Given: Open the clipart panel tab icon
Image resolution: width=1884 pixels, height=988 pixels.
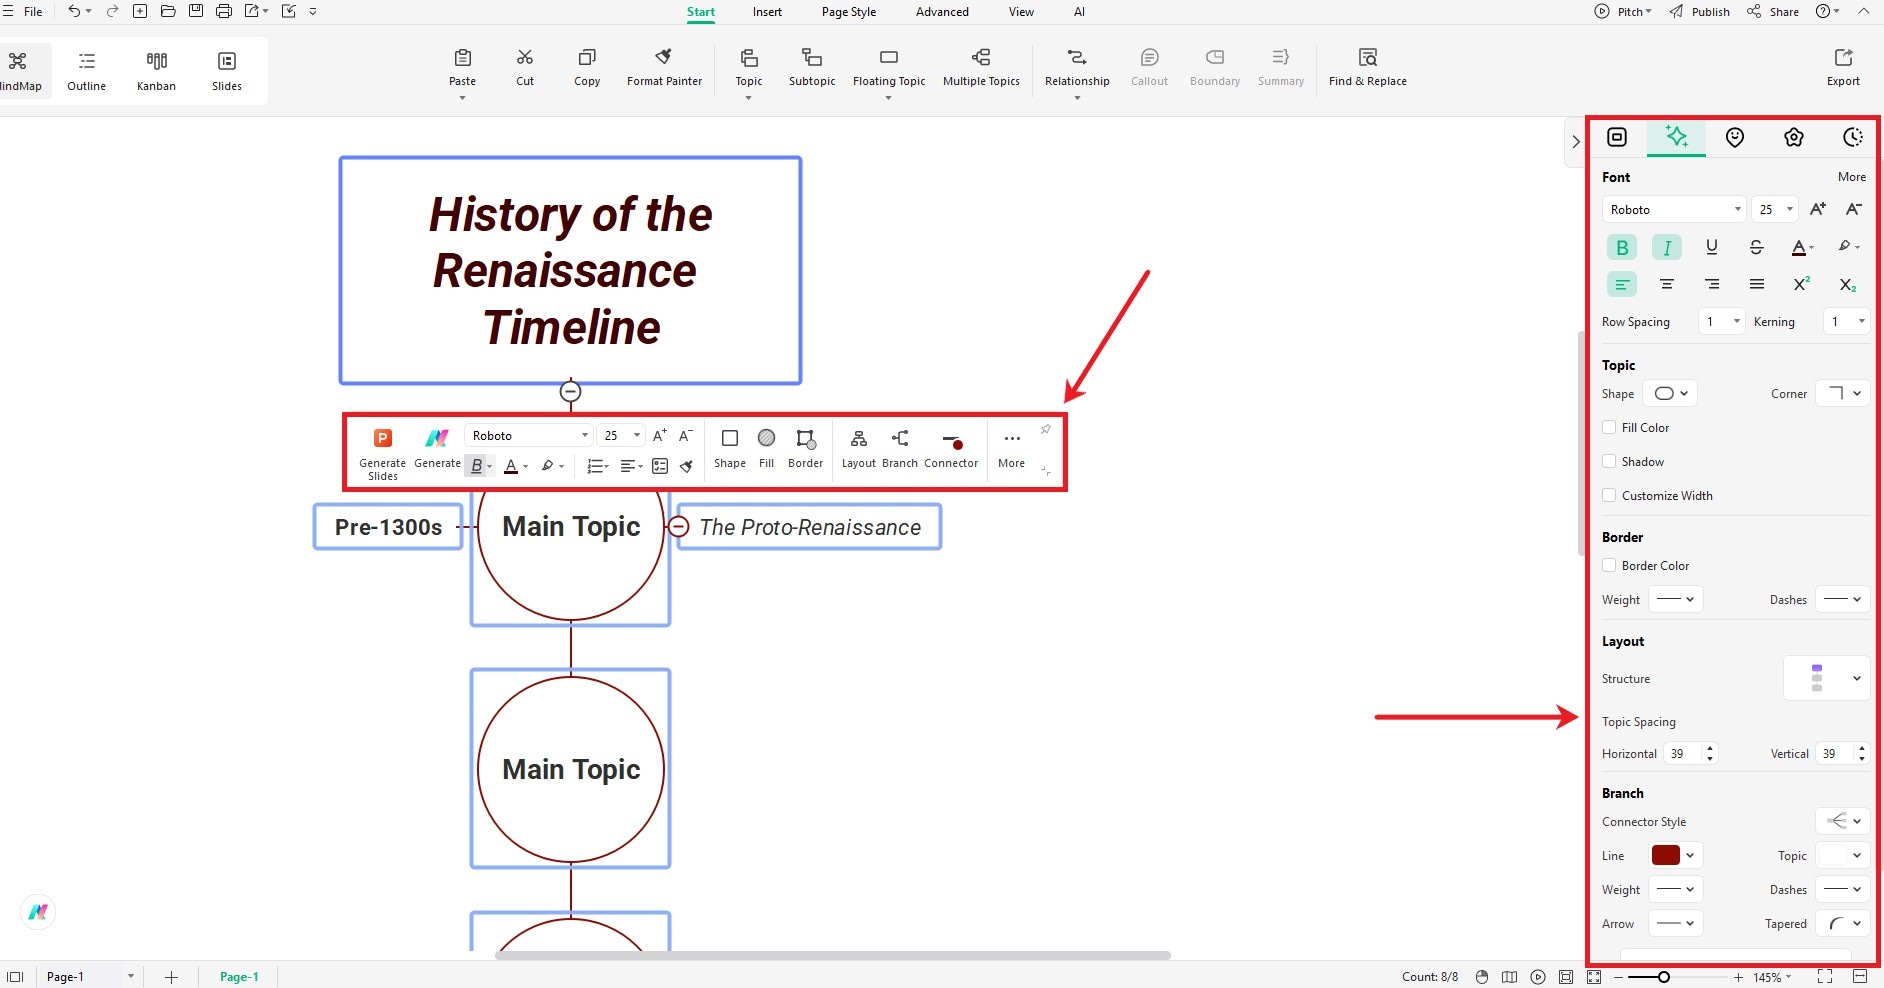Looking at the screenshot, I should click(x=1794, y=137).
